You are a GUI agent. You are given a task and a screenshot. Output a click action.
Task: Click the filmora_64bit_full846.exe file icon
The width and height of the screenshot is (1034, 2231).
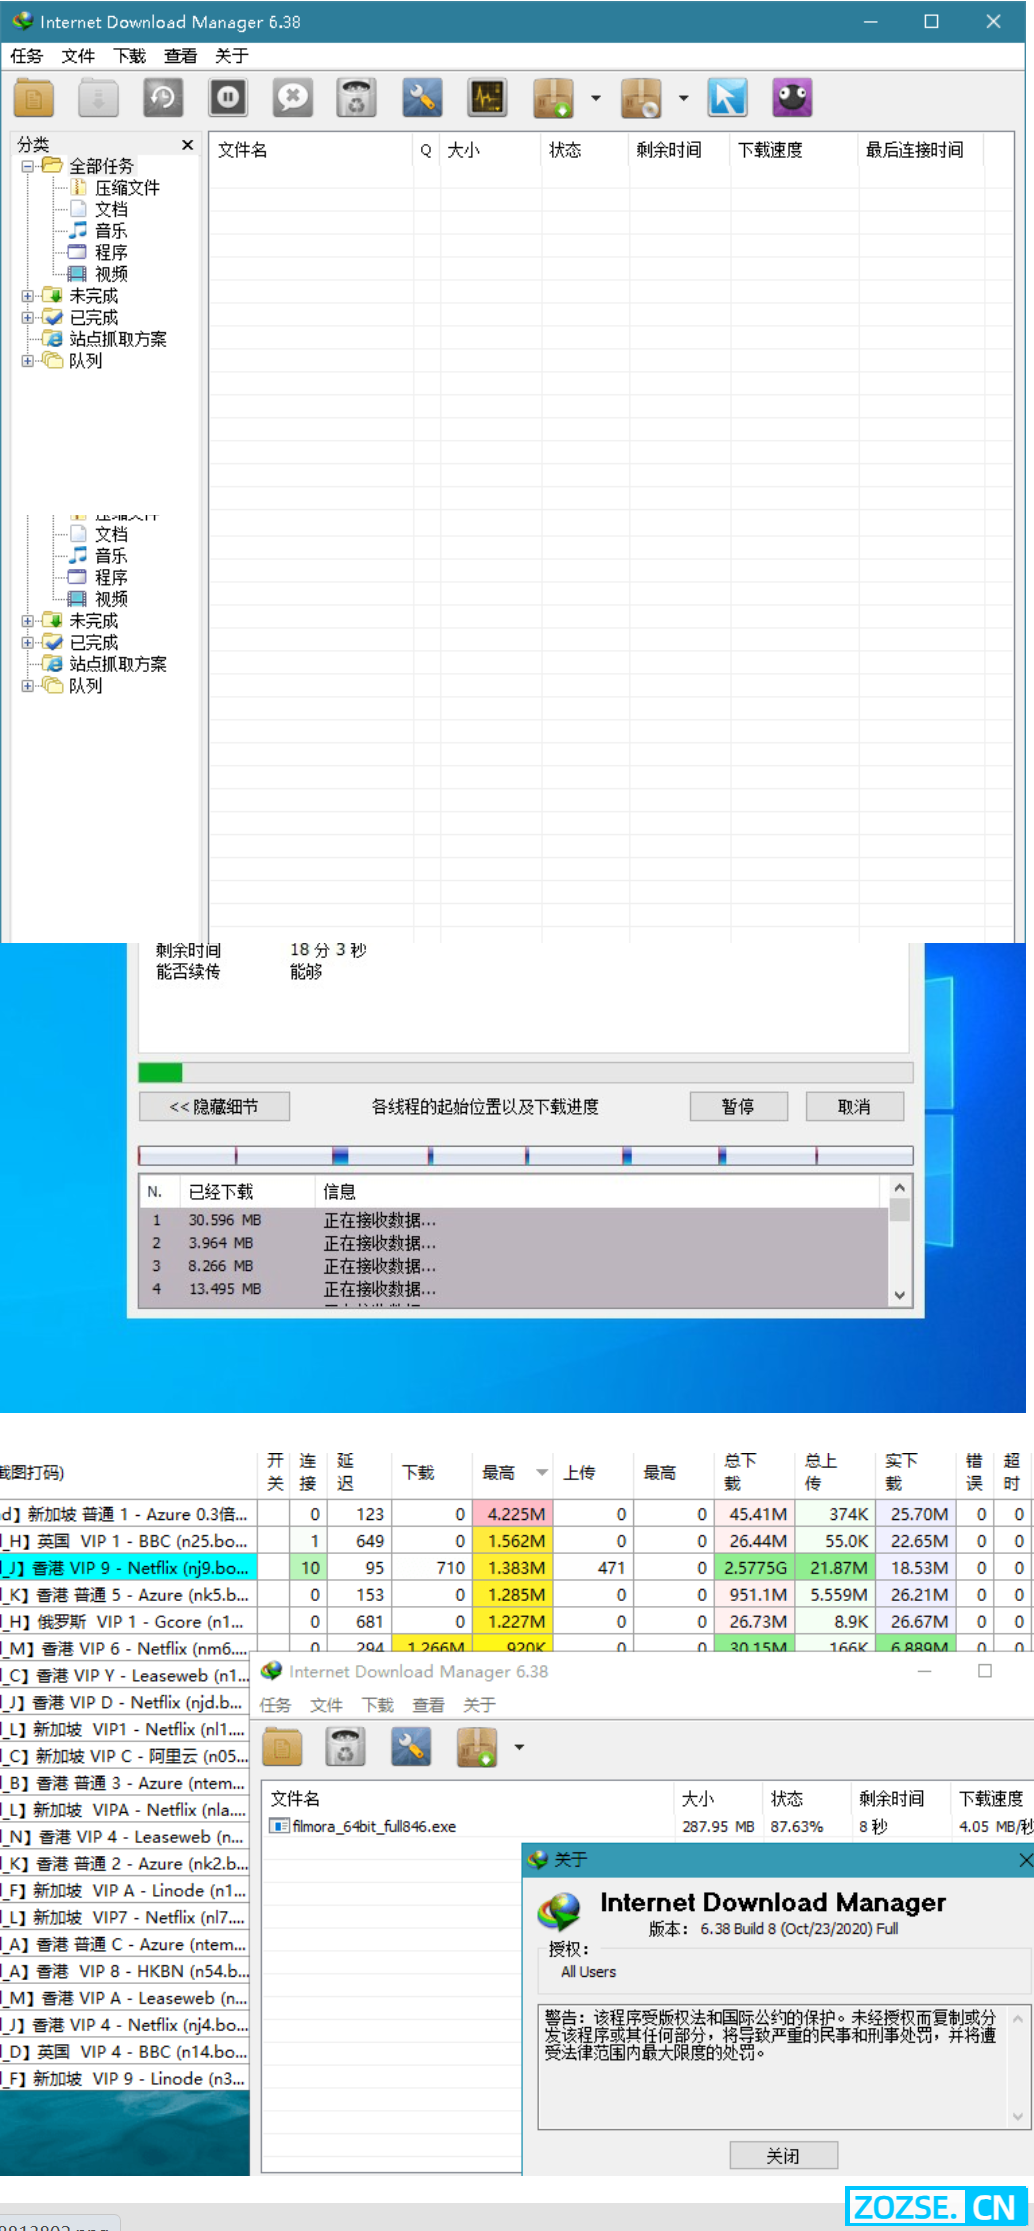[x=279, y=1826]
